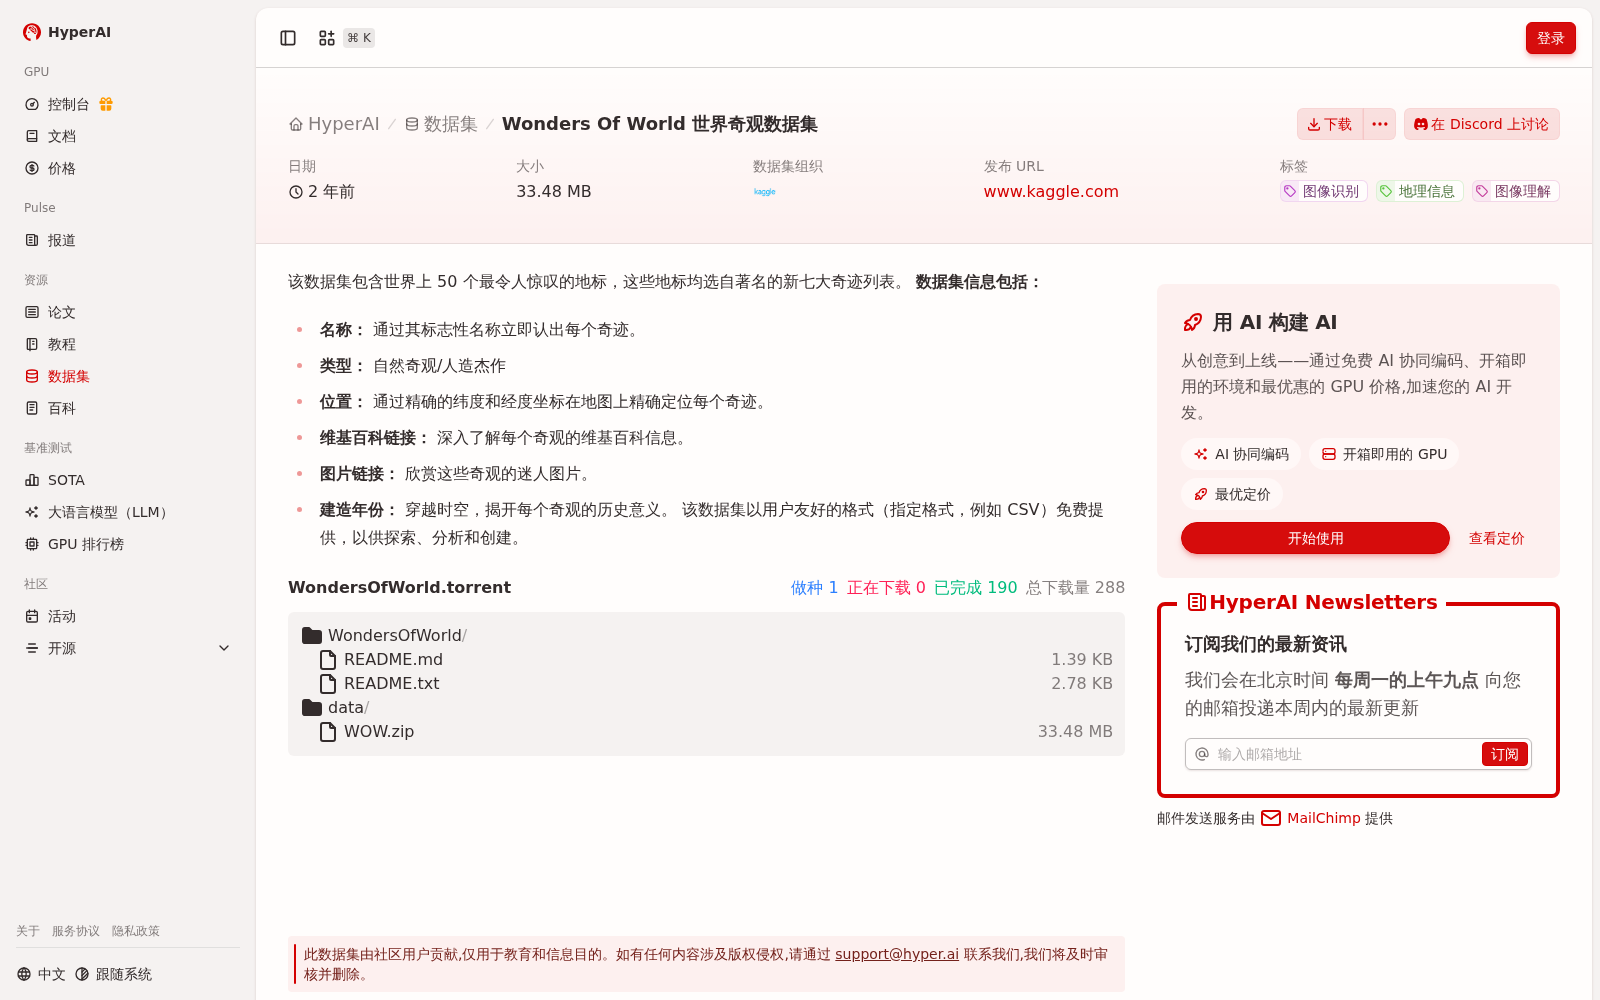Select the 图像识别 tag
This screenshot has width=1600, height=1000.
click(1323, 191)
